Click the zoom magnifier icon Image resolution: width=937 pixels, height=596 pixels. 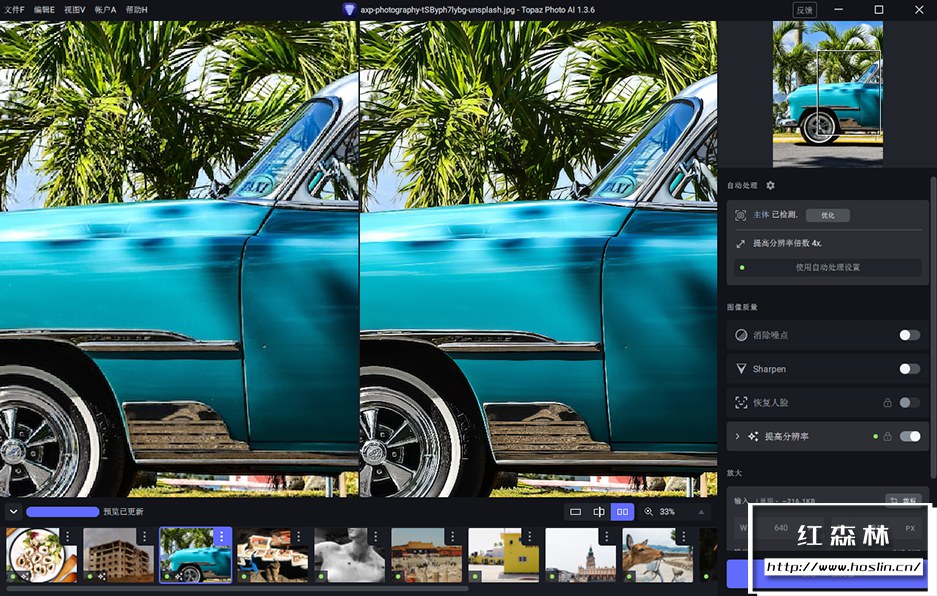(648, 512)
